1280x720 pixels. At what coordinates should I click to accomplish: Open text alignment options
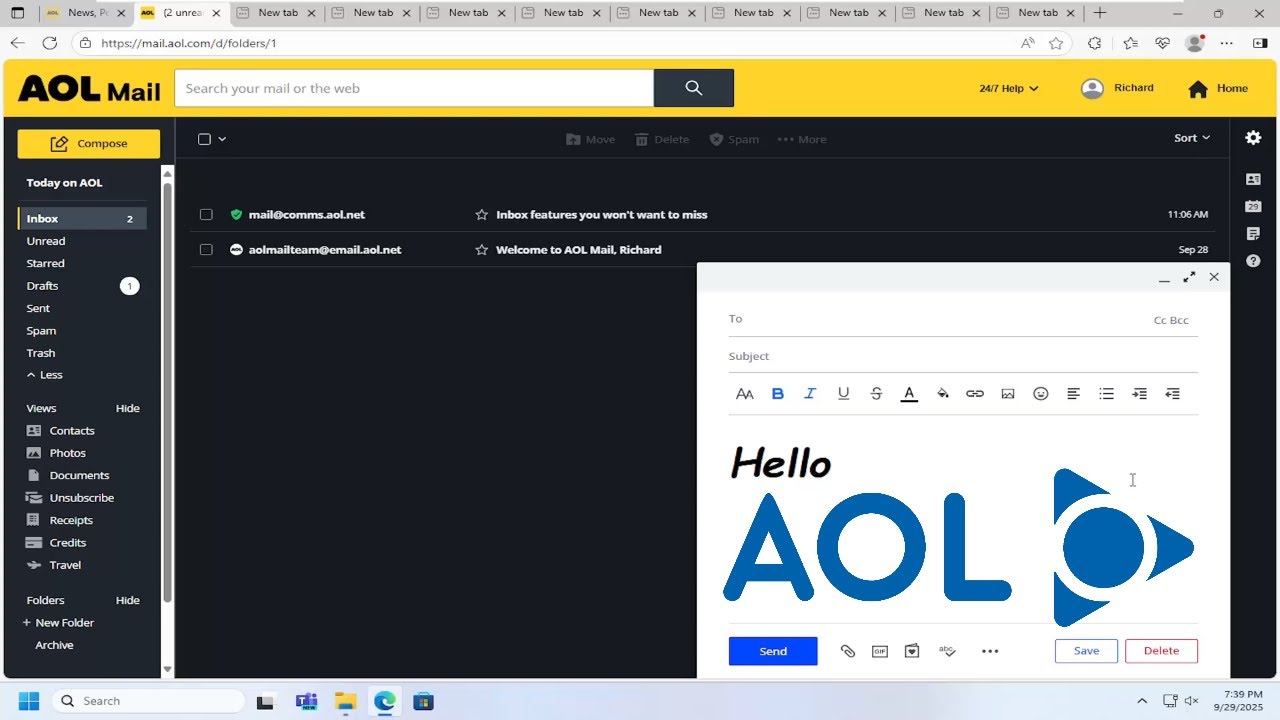click(1073, 394)
